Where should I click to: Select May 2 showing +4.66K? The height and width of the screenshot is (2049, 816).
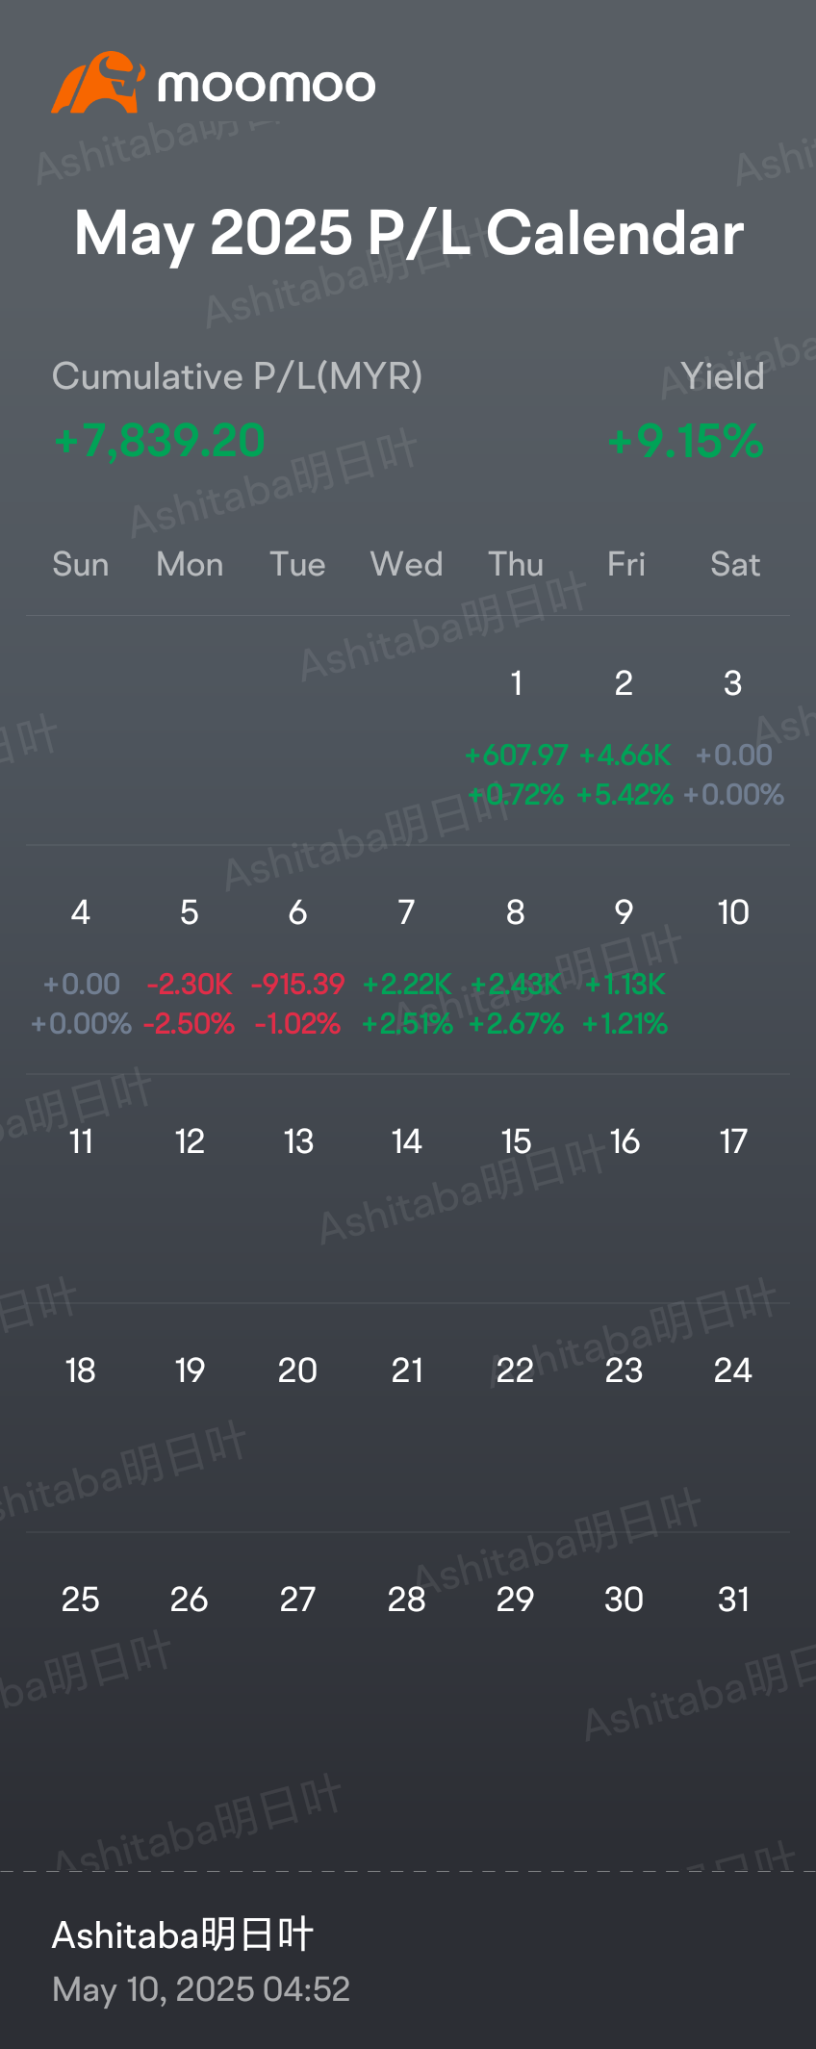624,738
